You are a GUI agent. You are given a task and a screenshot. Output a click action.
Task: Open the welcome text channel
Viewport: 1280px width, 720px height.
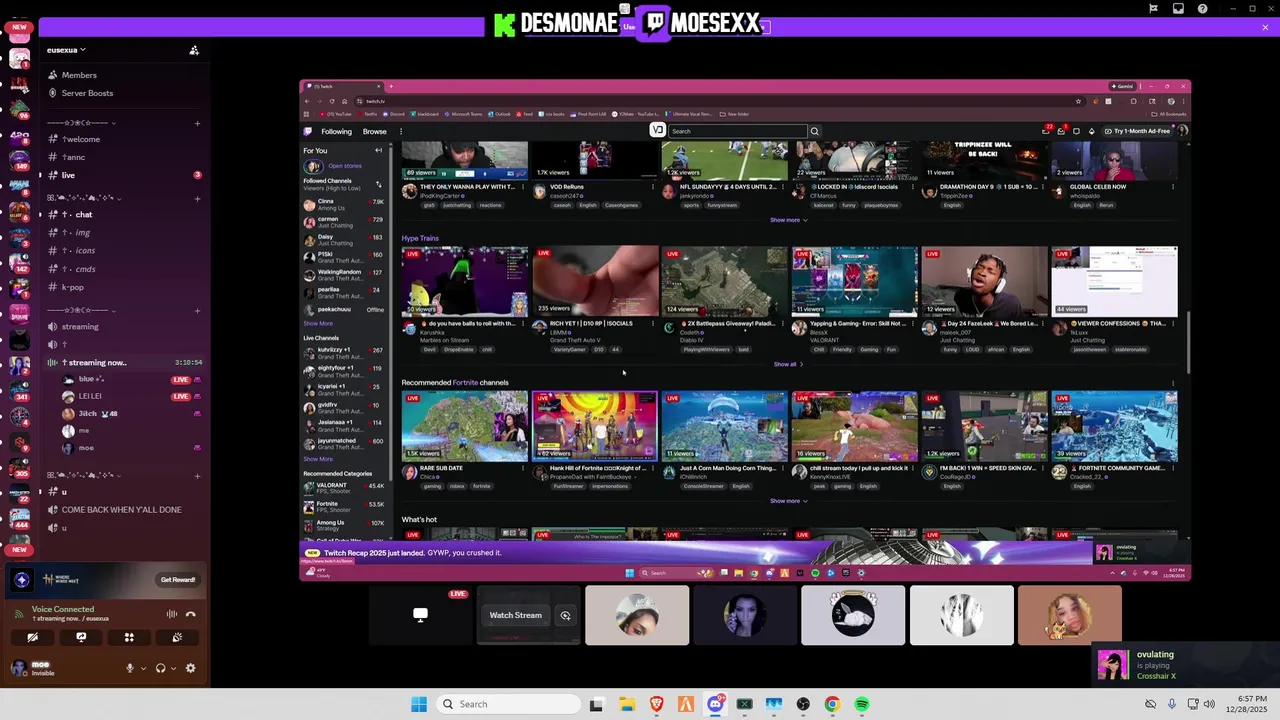coord(125,139)
